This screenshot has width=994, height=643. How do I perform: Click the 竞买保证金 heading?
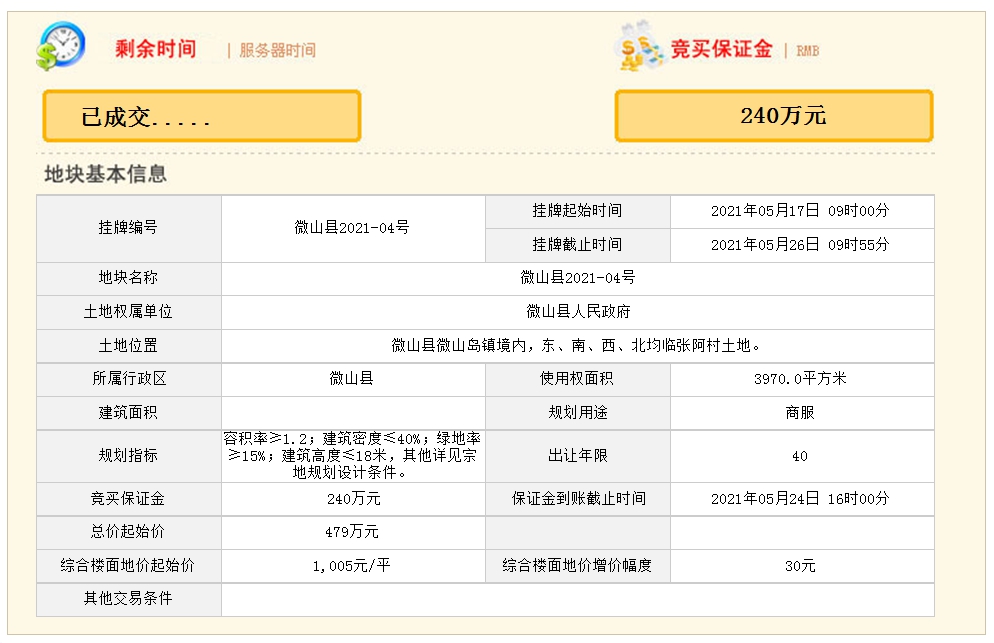coord(721,49)
